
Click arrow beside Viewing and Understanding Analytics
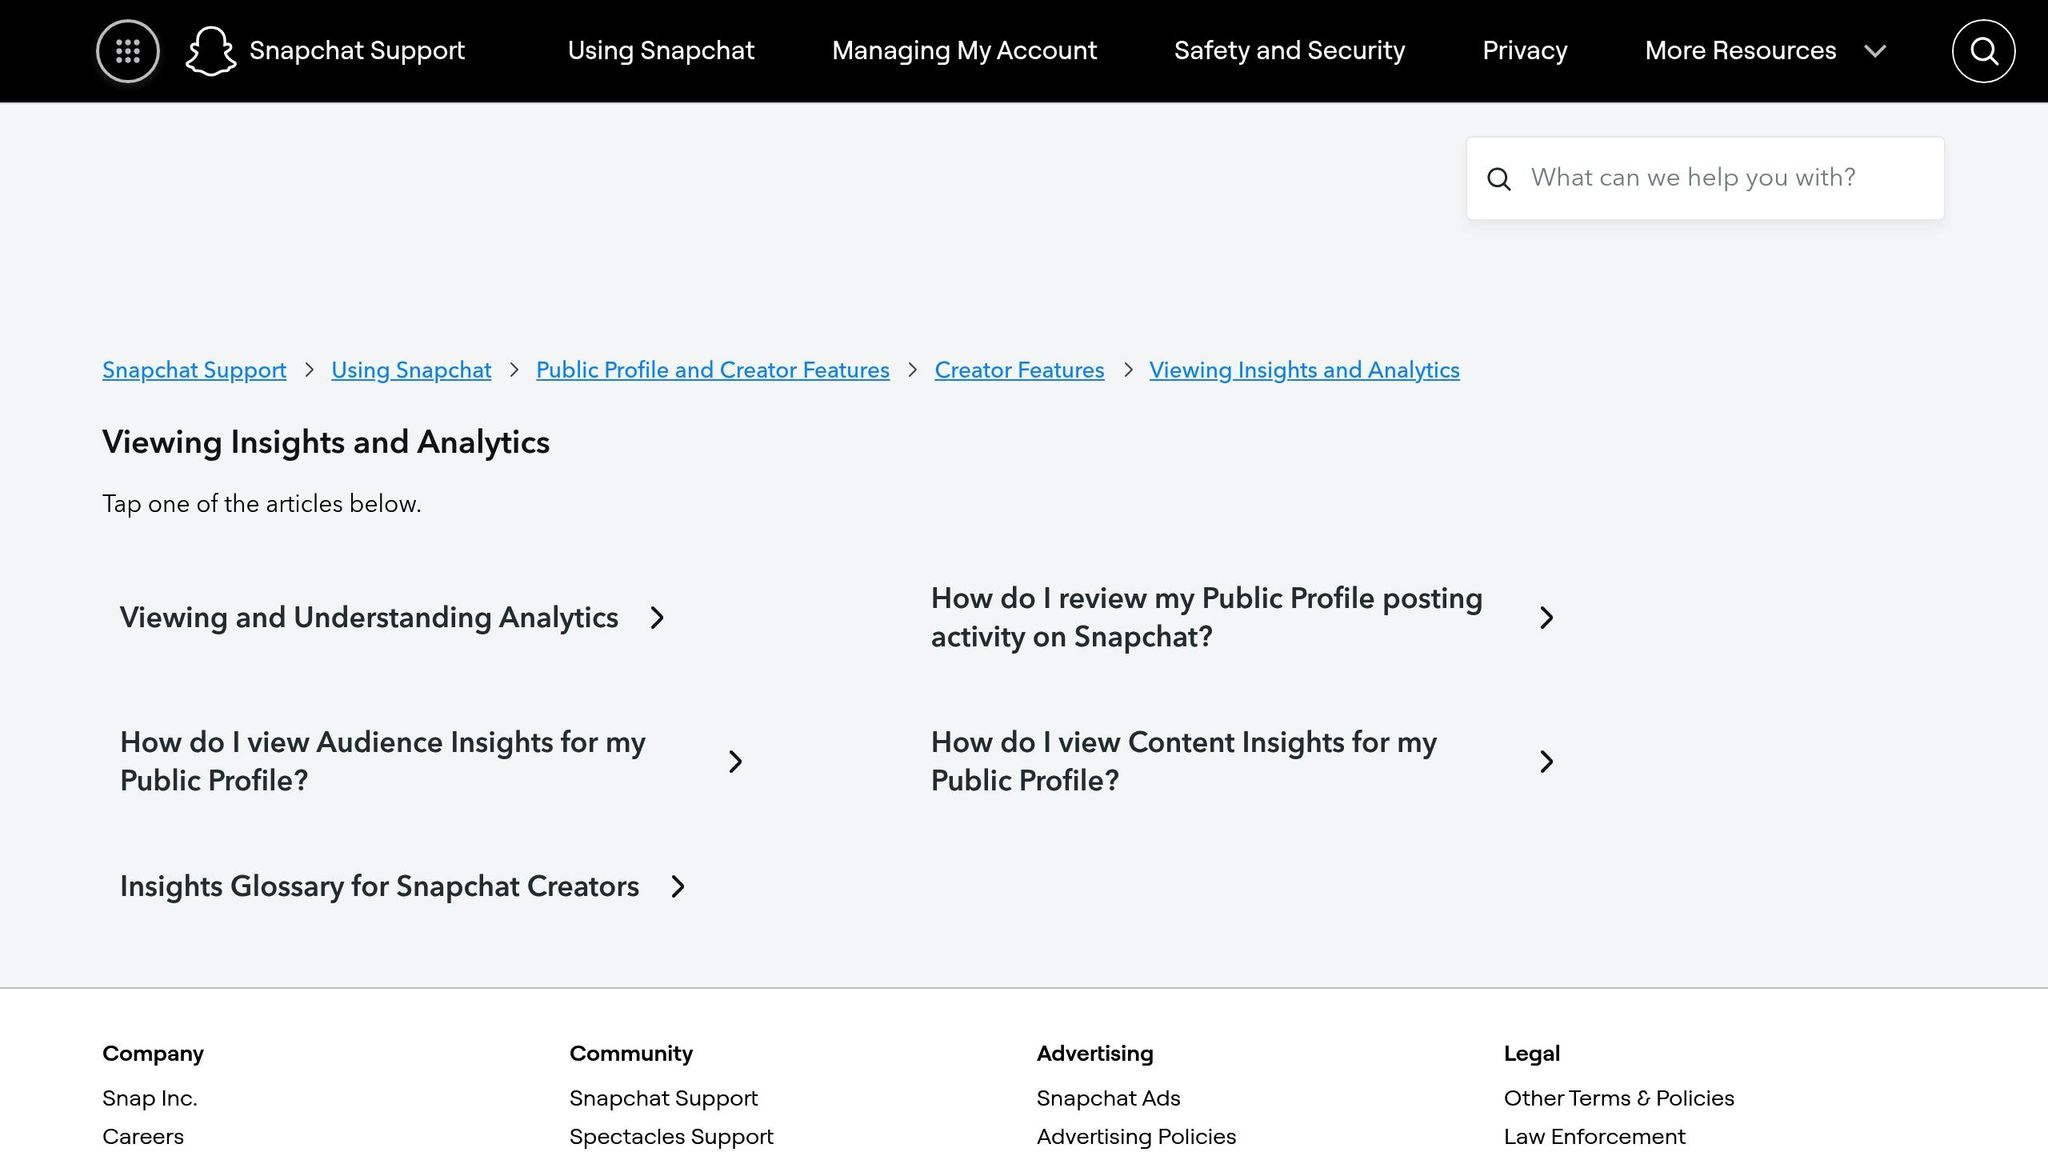pos(657,618)
